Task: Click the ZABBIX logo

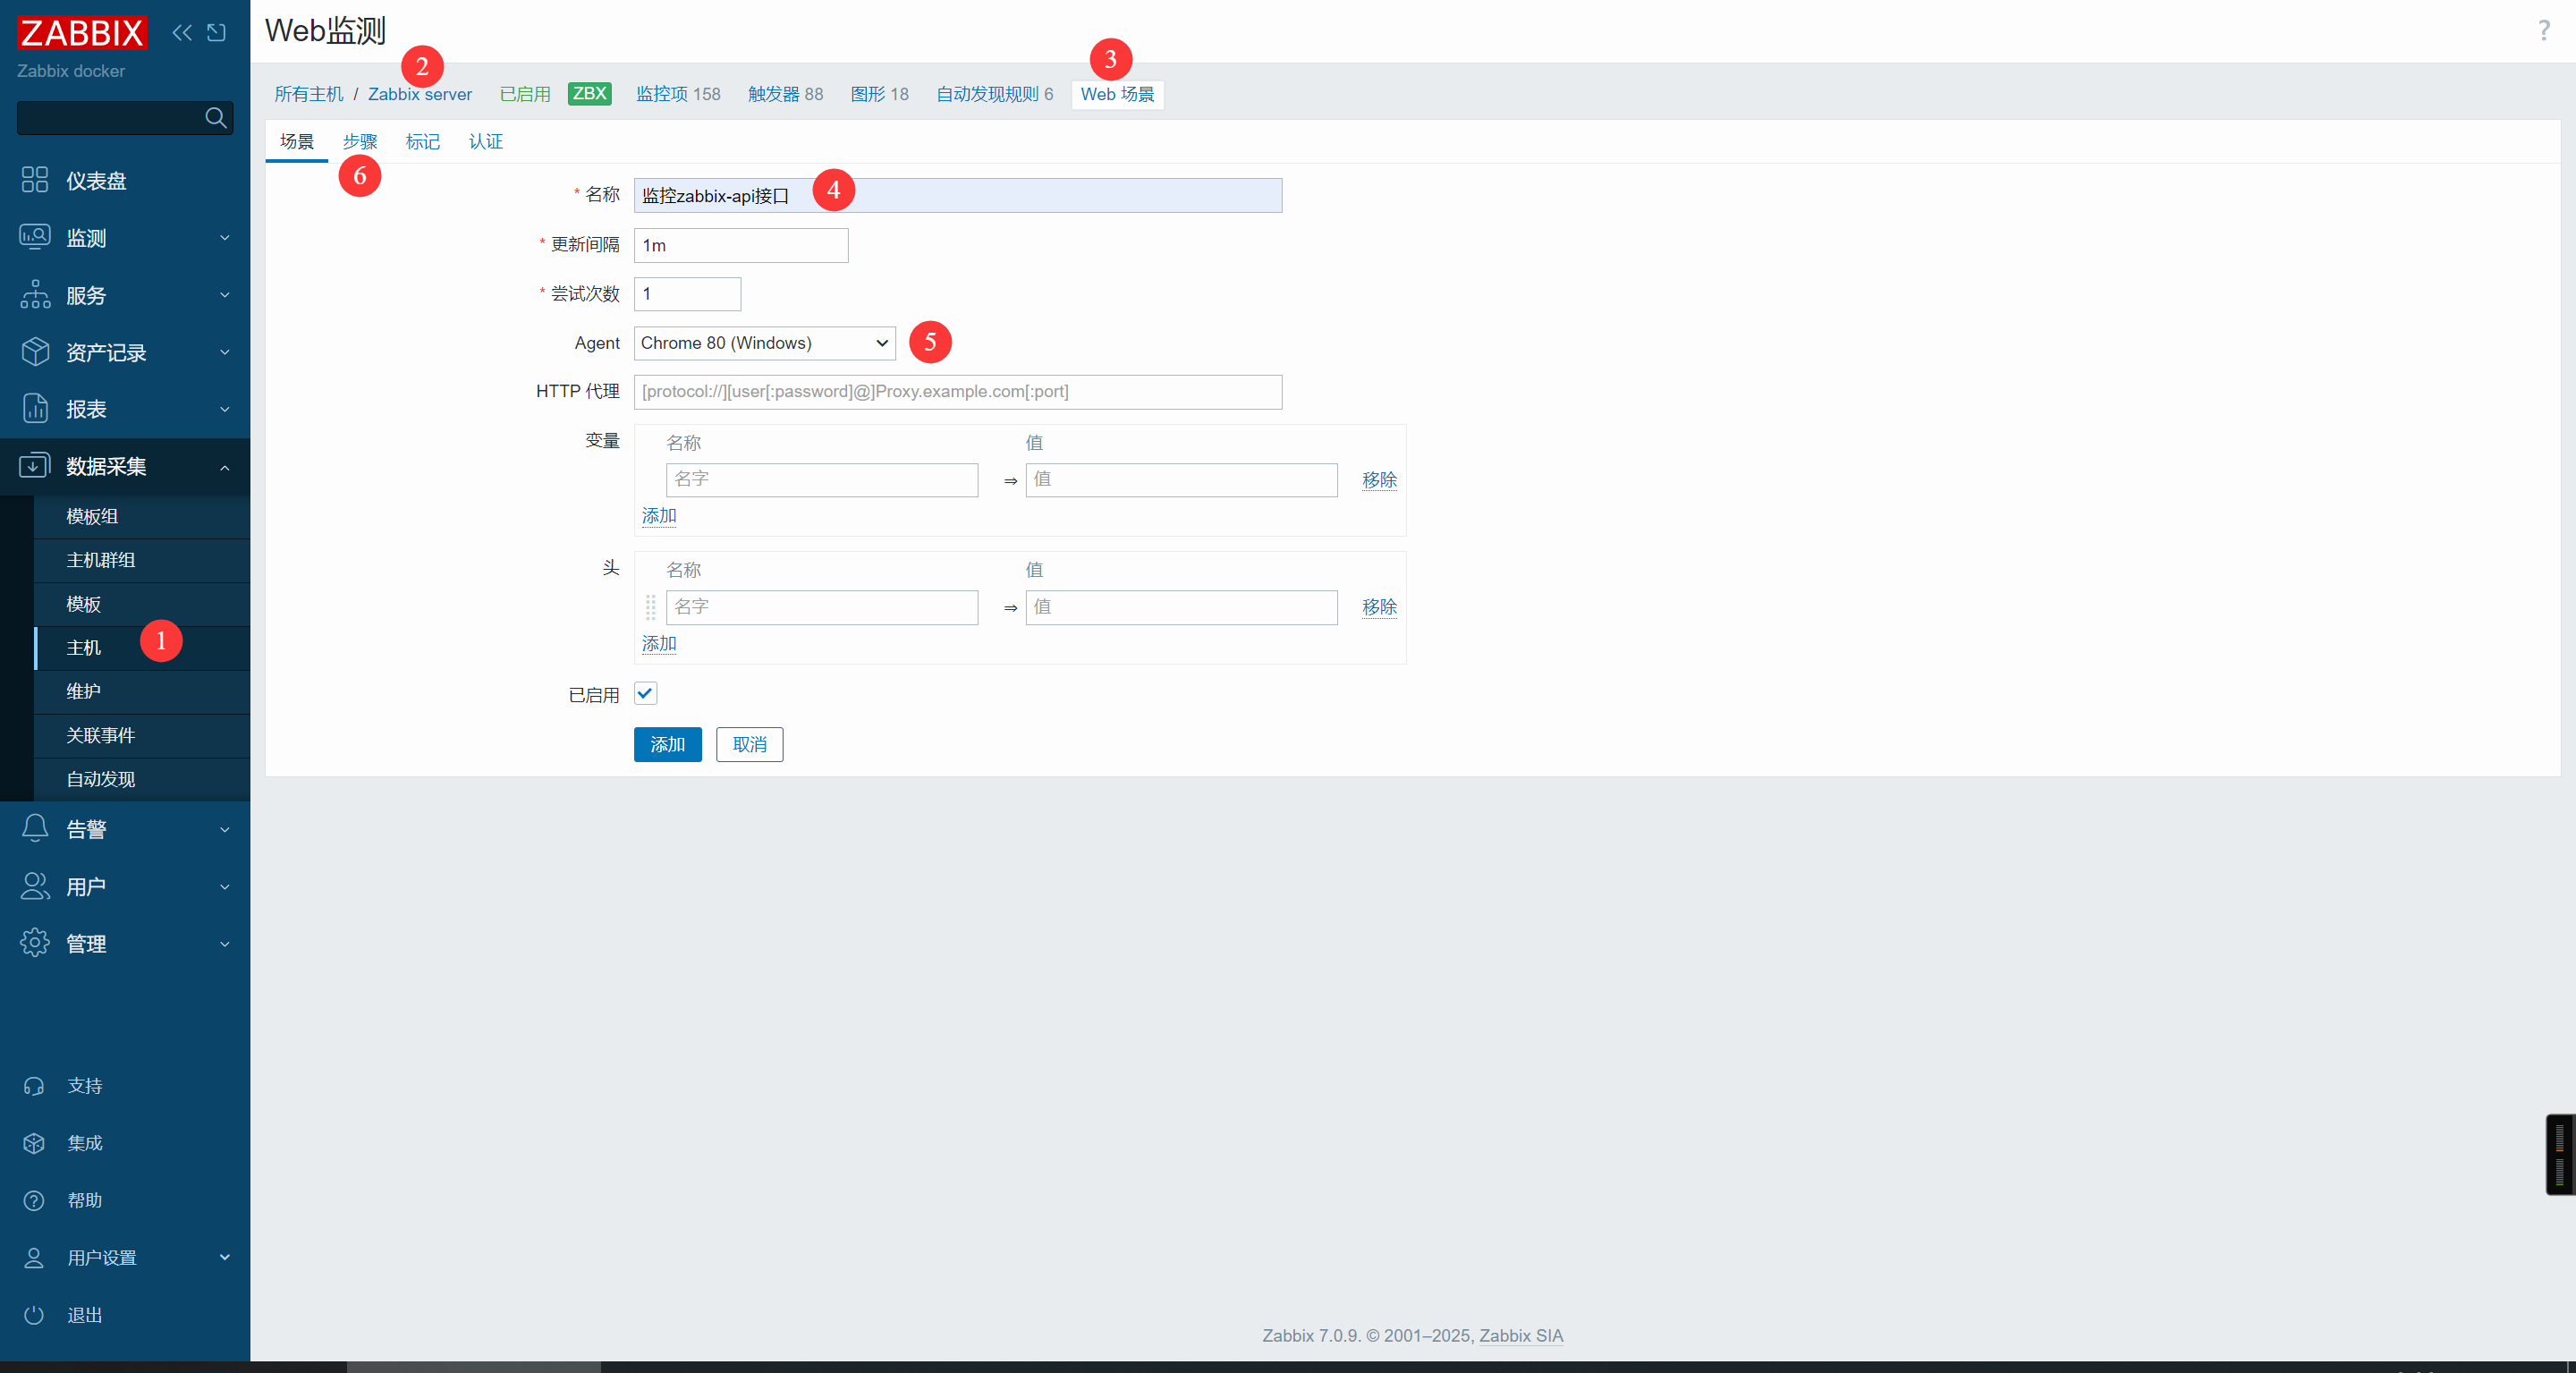Action: 82,33
